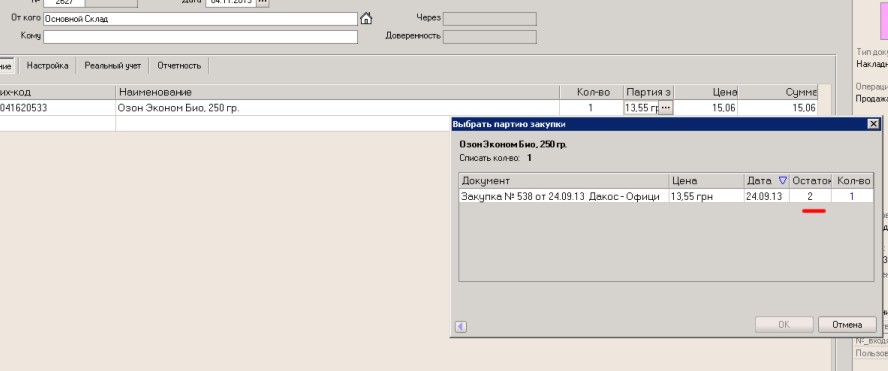Switch to the Отчетность tab
The width and height of the screenshot is (888, 371).
(x=179, y=66)
